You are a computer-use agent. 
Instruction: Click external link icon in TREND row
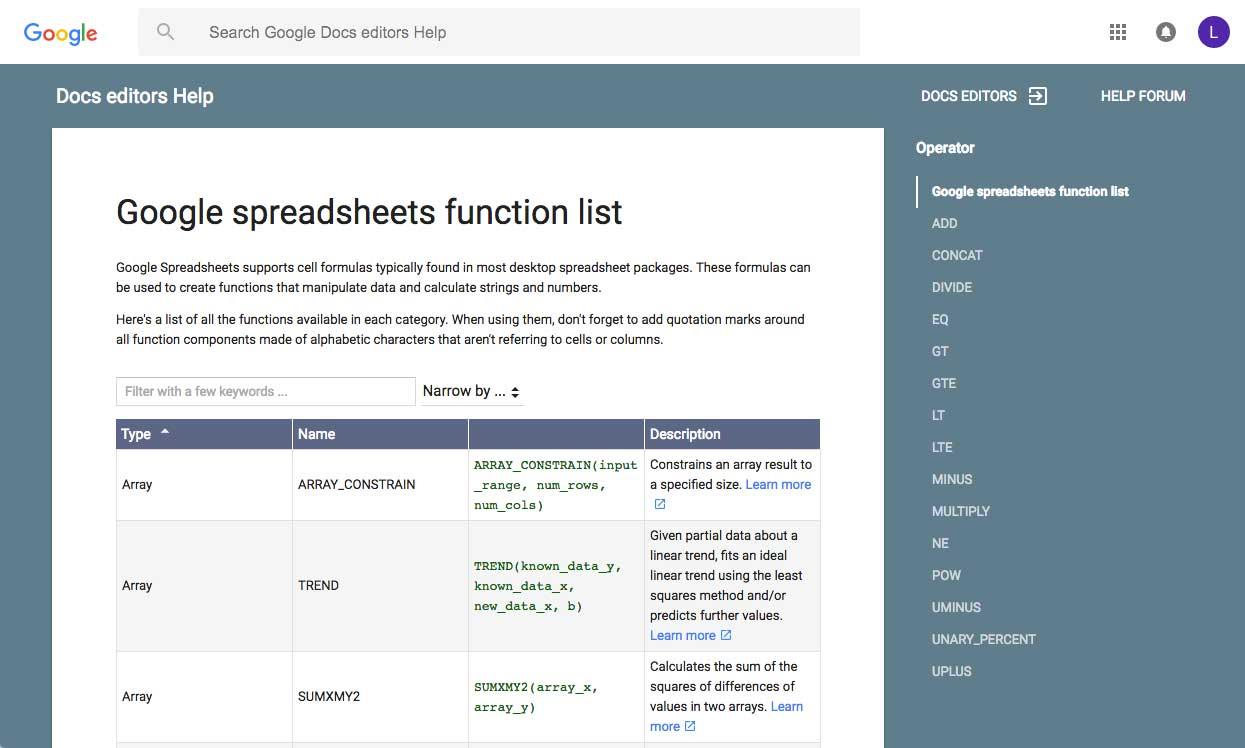[726, 636]
